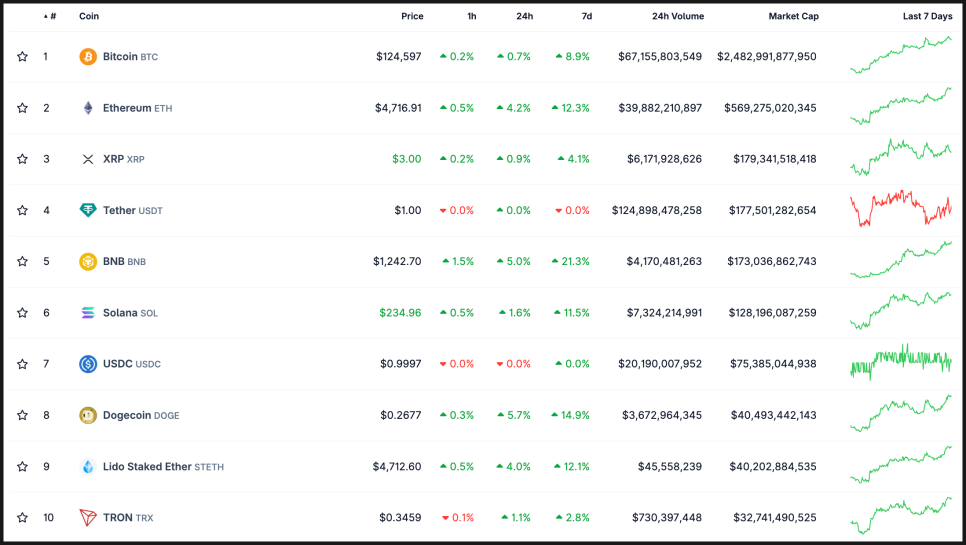Click the XRP logo icon
Screen dimensions: 966x545
pyautogui.click(x=88, y=159)
